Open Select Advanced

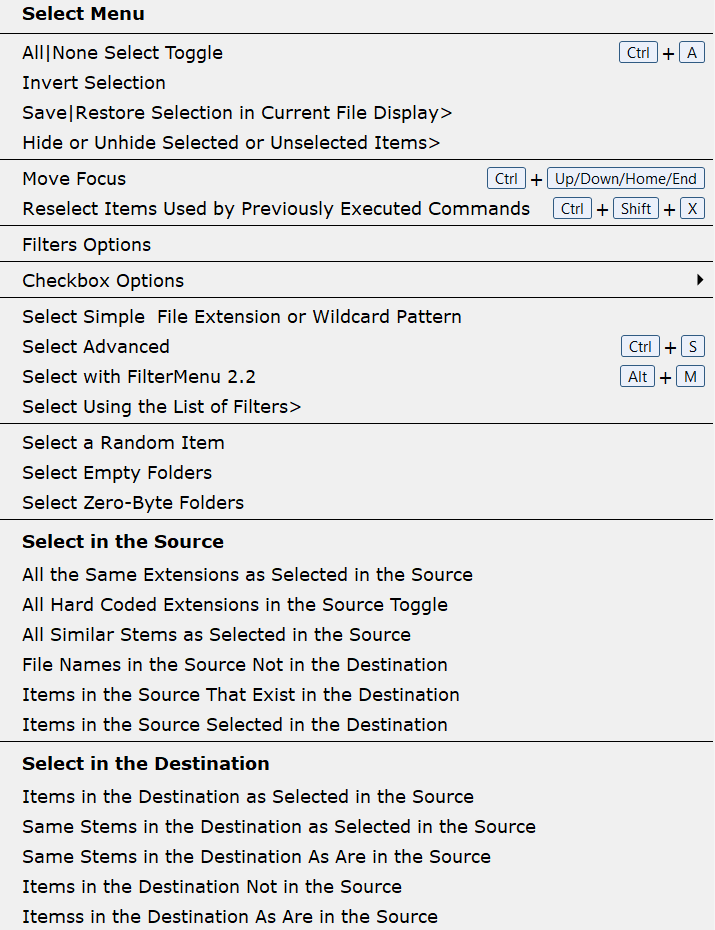(95, 346)
